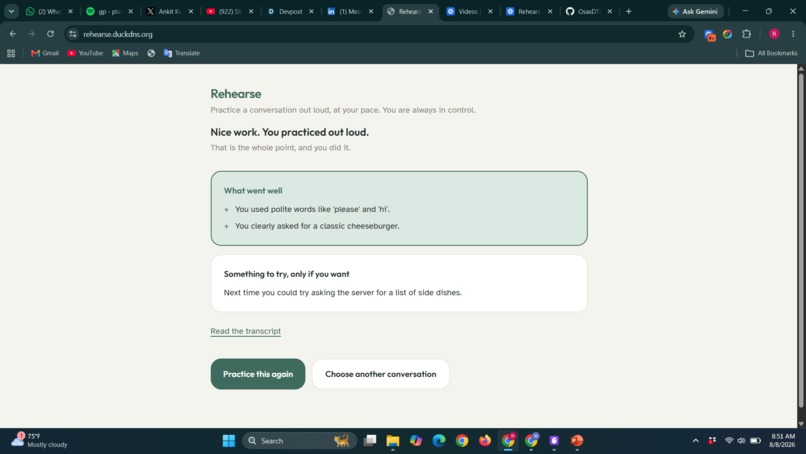Image resolution: width=806 pixels, height=454 pixels.
Task: Open the volume control in tray
Action: (x=741, y=441)
